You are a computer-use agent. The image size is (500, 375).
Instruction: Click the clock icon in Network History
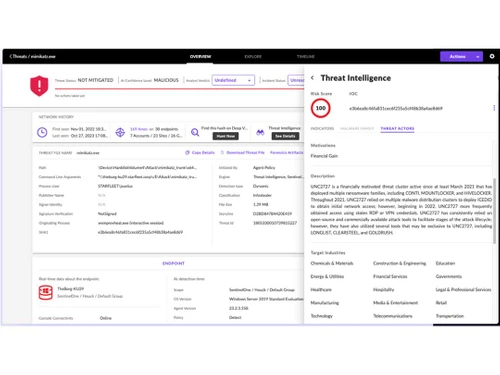pos(42,132)
